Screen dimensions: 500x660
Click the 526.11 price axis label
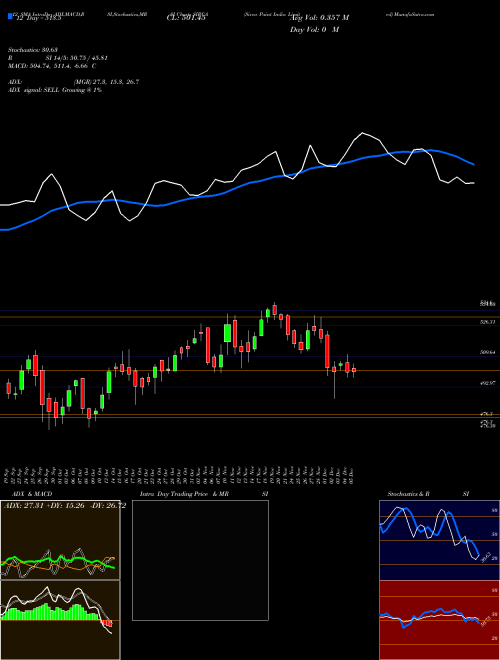(x=487, y=322)
